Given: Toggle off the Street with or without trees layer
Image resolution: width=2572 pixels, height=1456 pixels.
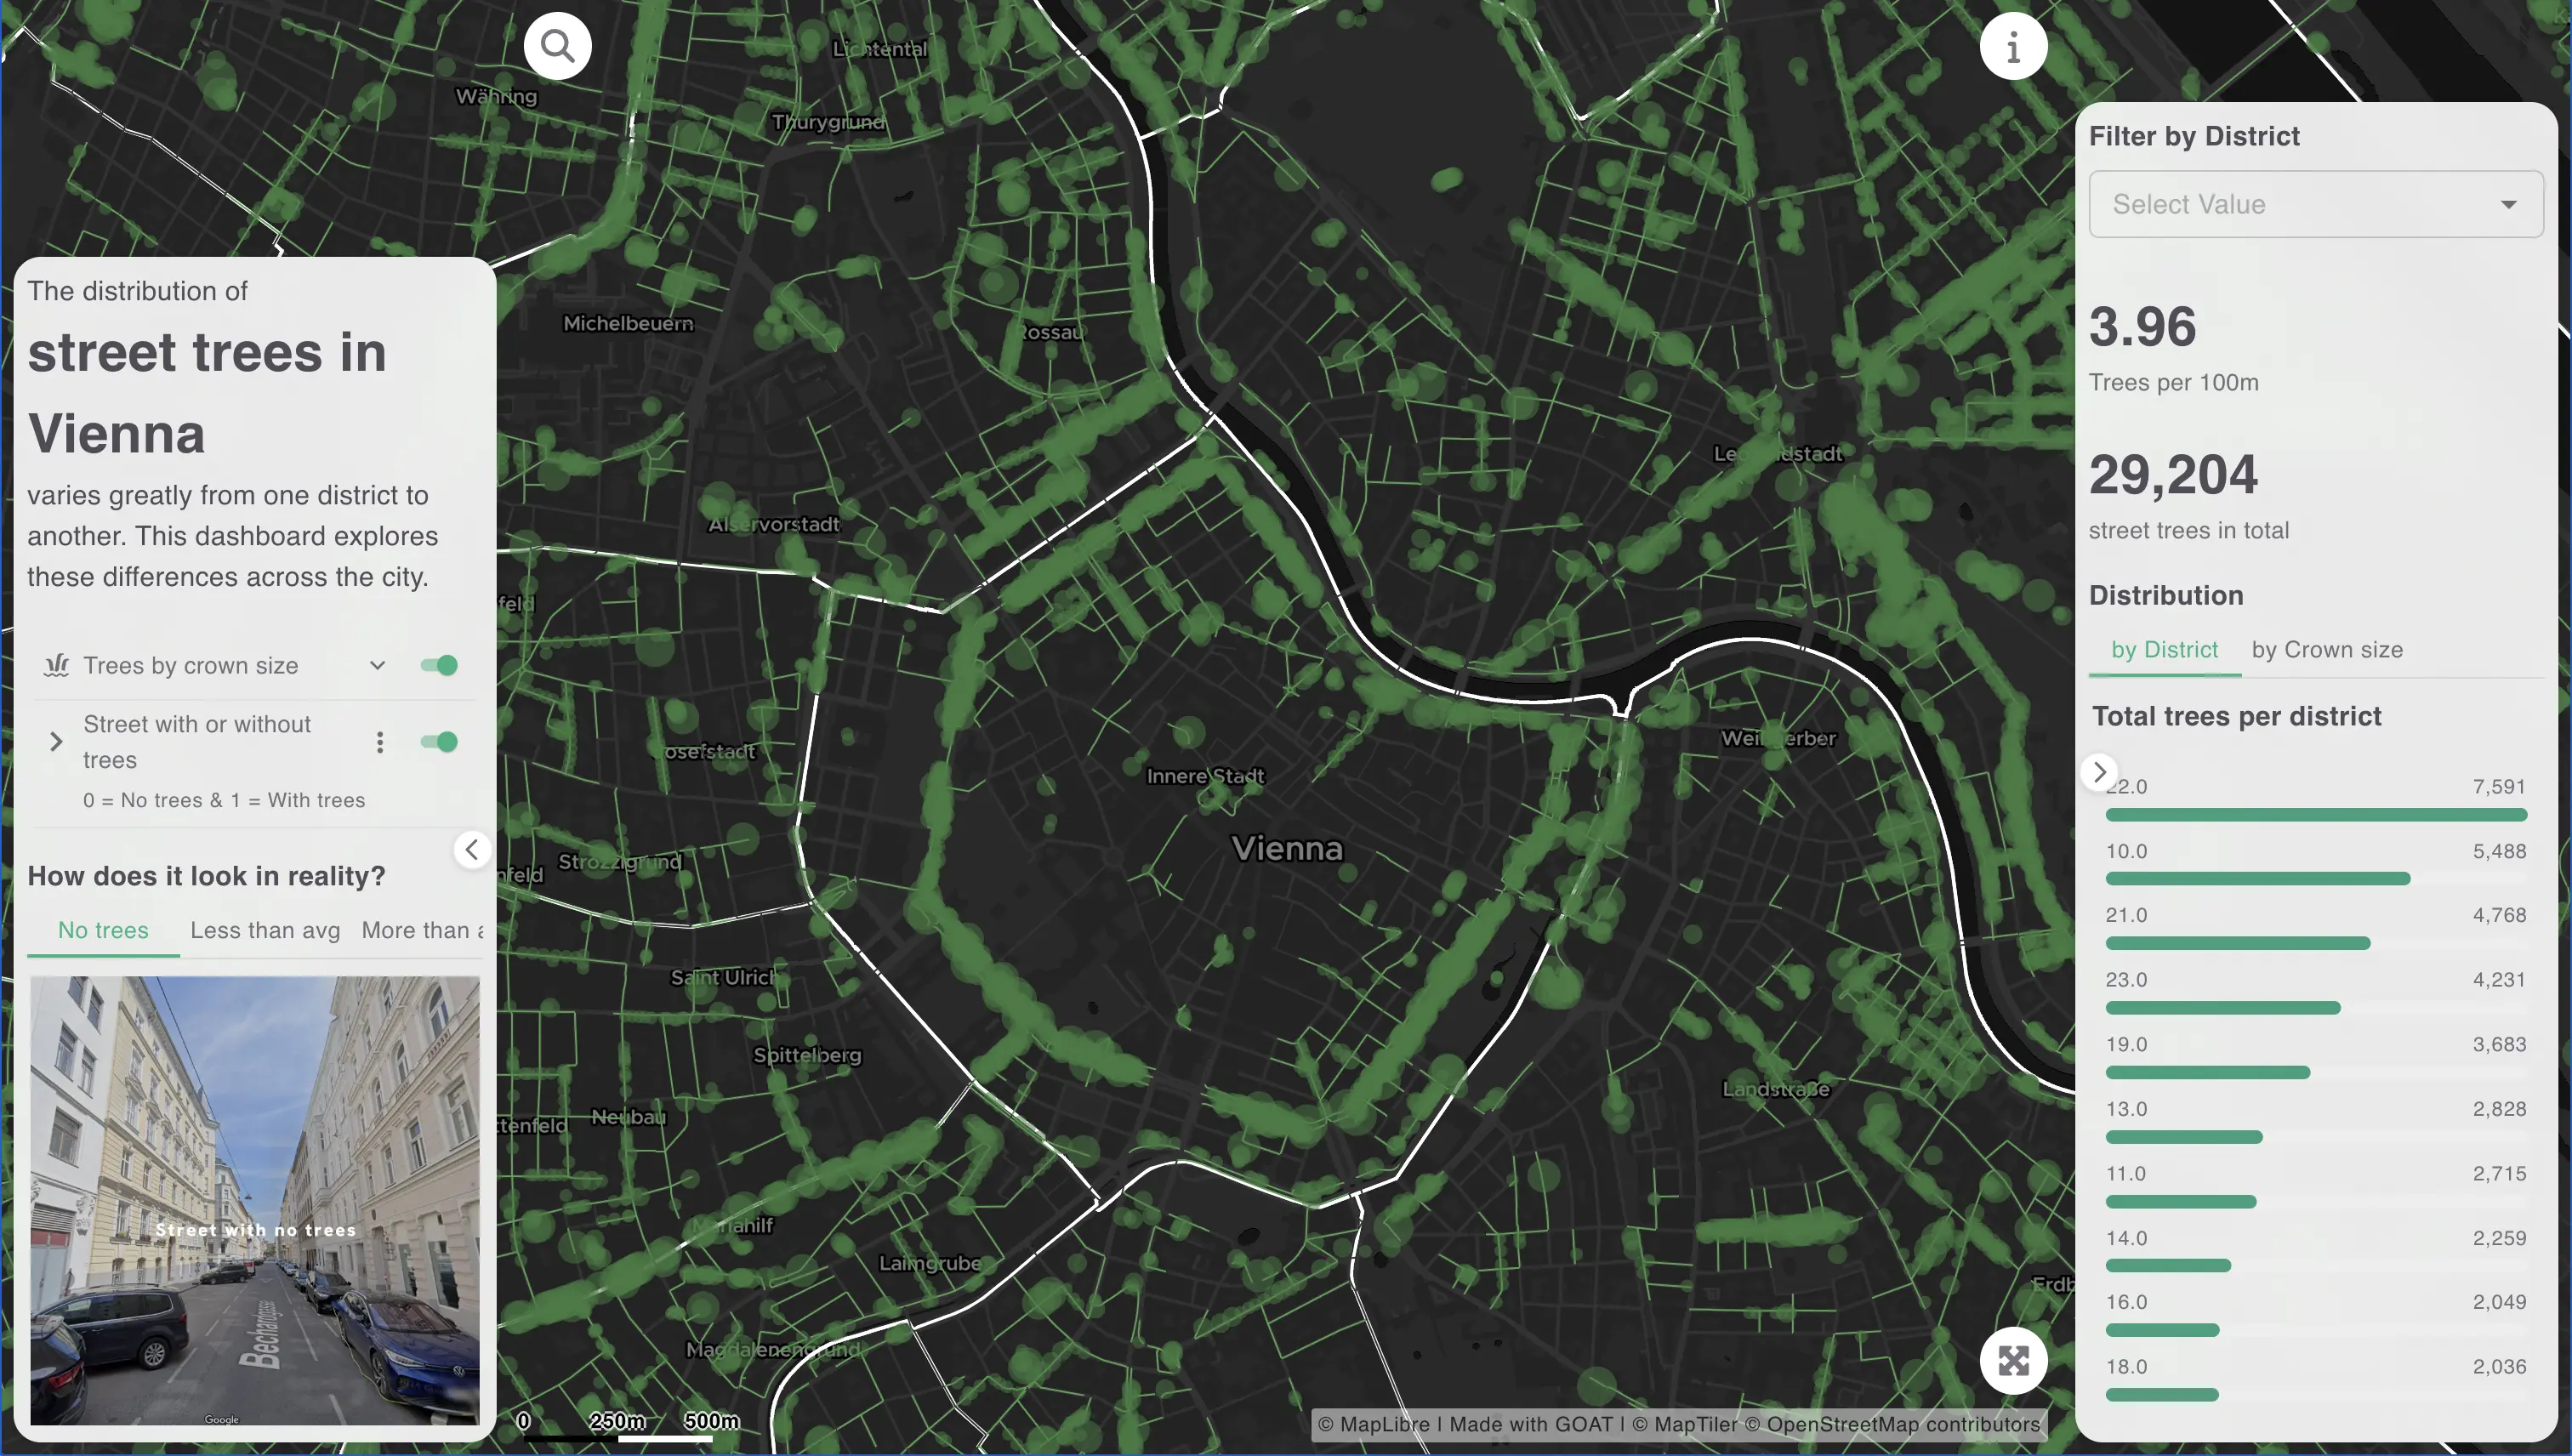Looking at the screenshot, I should point(438,741).
